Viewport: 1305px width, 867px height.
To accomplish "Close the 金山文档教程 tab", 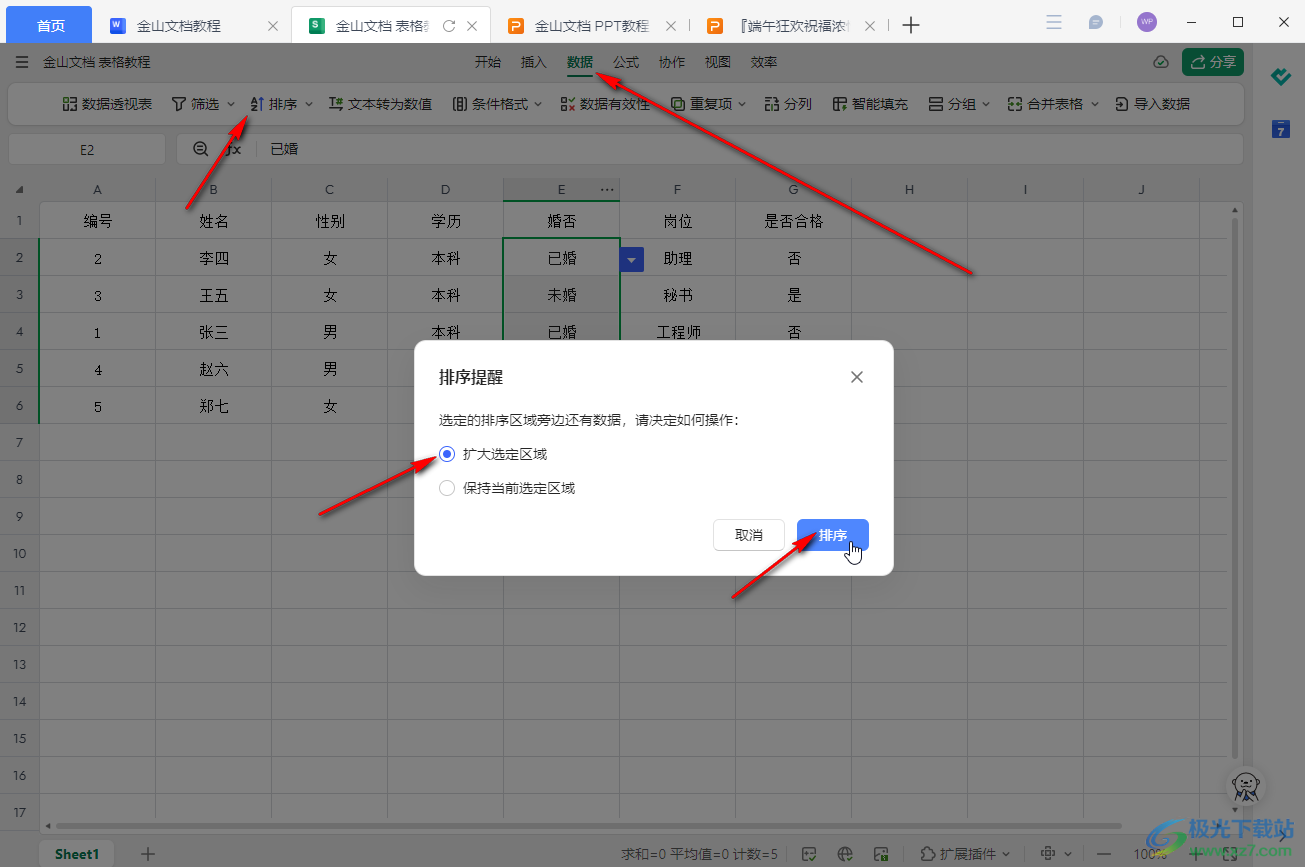I will pyautogui.click(x=273, y=26).
